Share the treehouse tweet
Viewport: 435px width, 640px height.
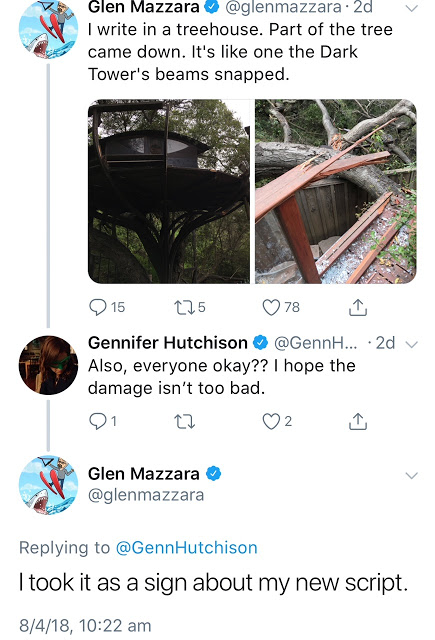(x=358, y=307)
